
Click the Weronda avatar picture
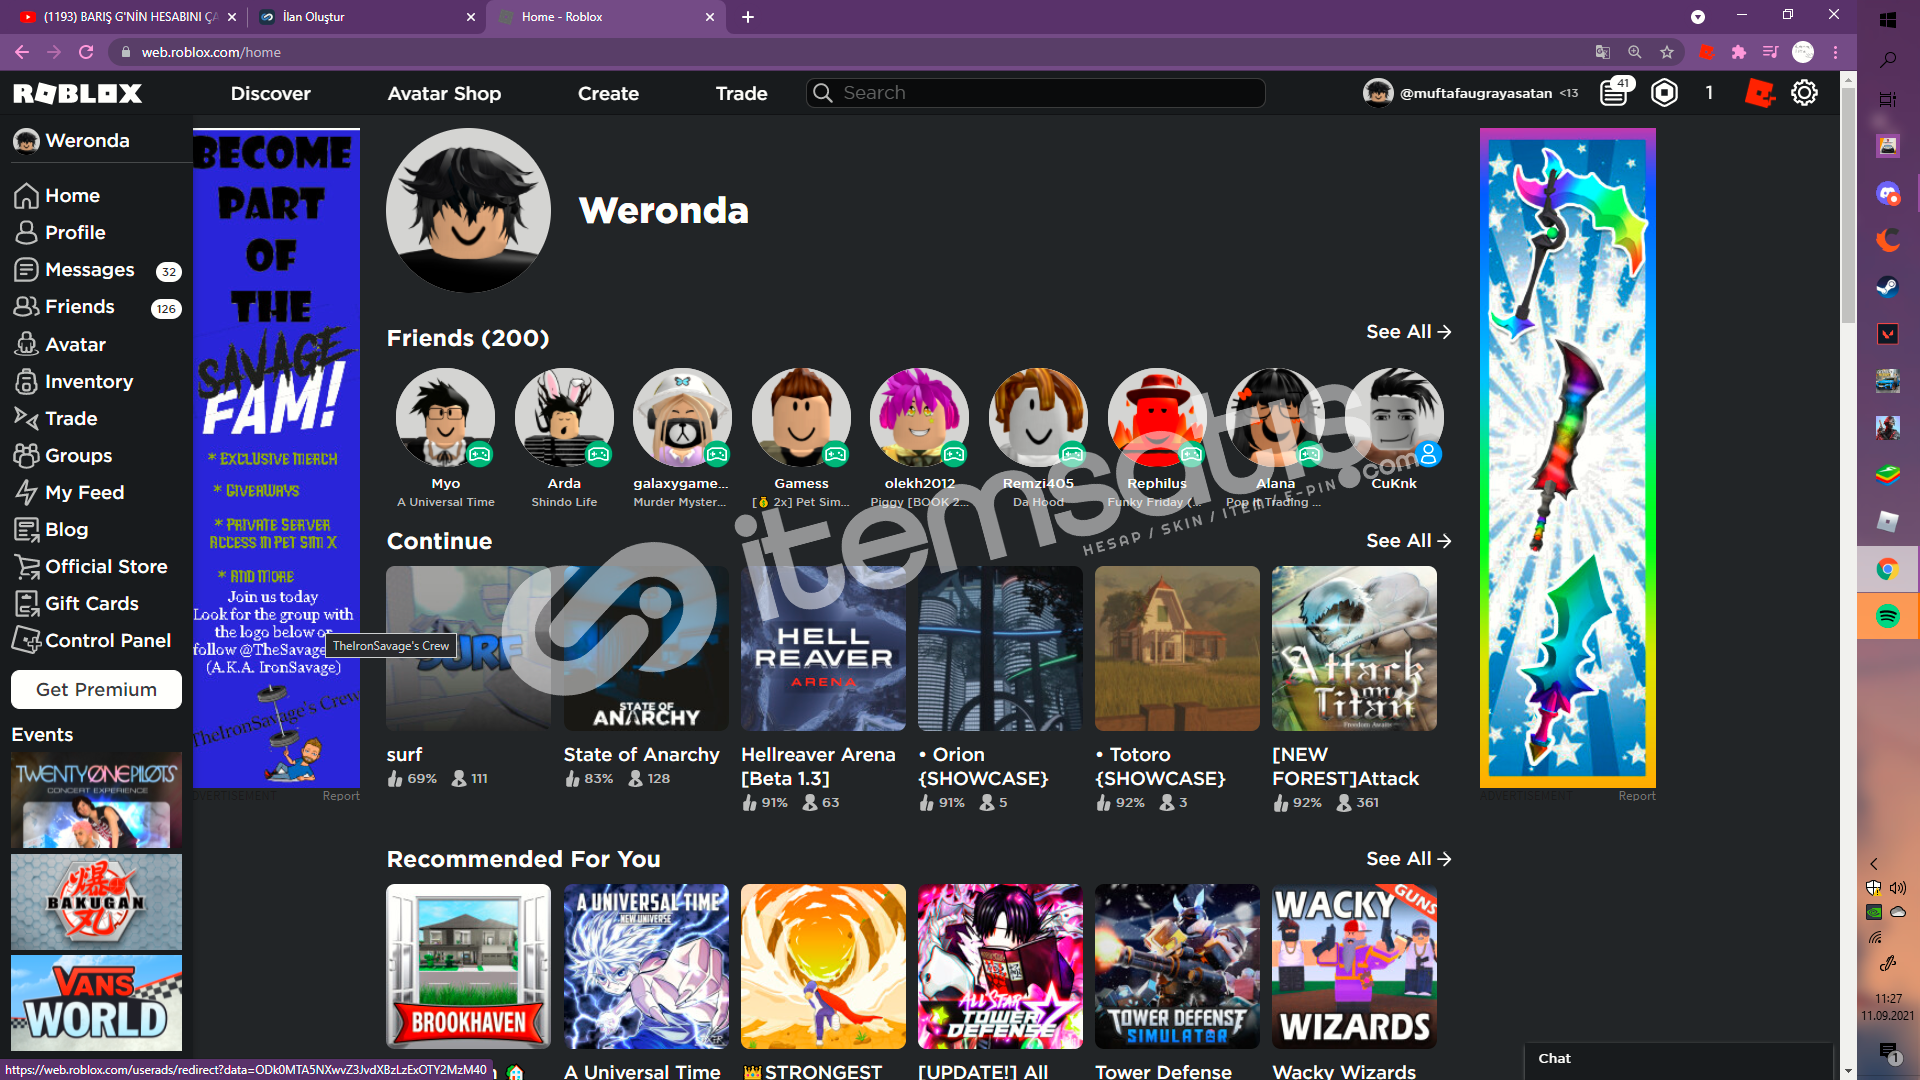(x=468, y=210)
